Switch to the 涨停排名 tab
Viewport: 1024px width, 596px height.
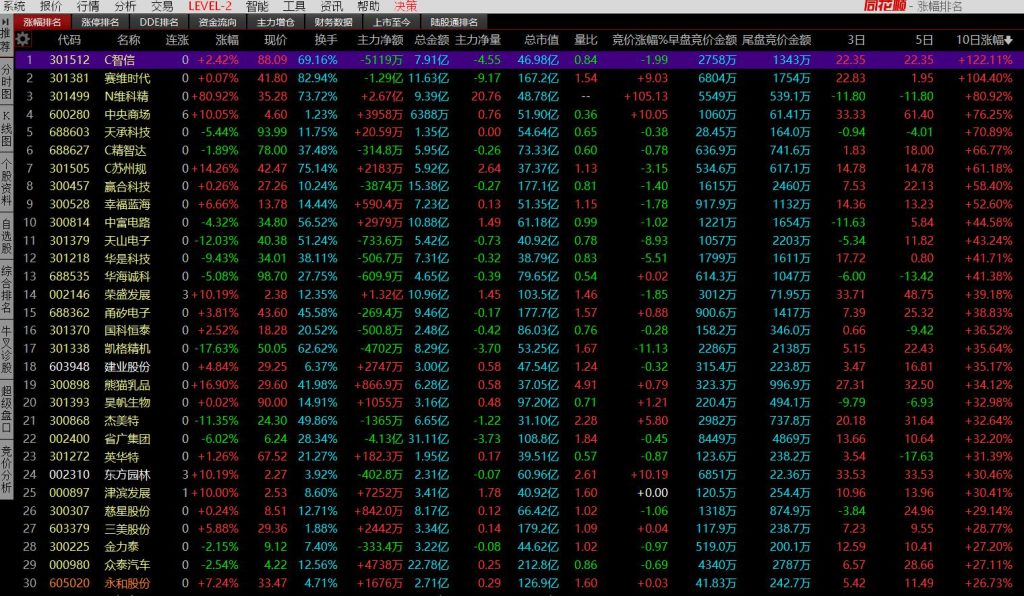click(100, 21)
